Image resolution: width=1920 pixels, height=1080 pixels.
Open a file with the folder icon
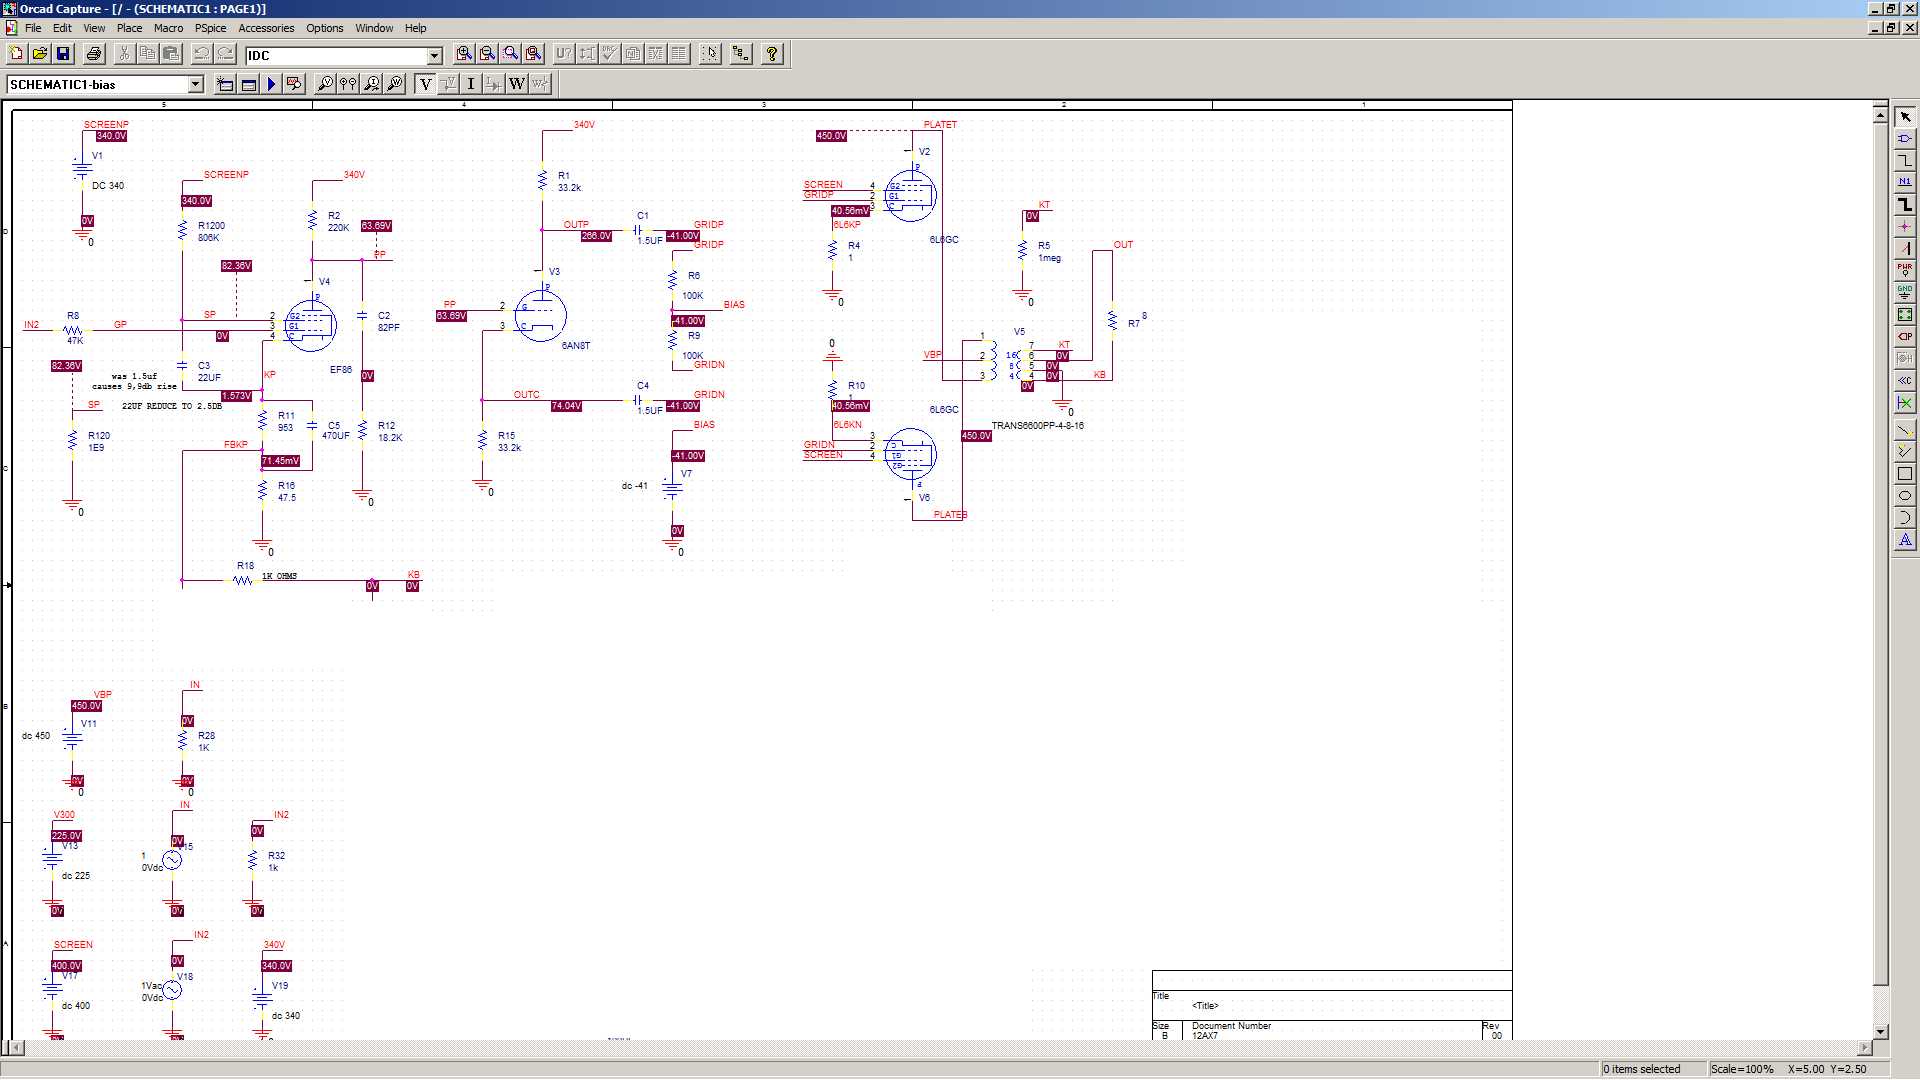tap(40, 54)
